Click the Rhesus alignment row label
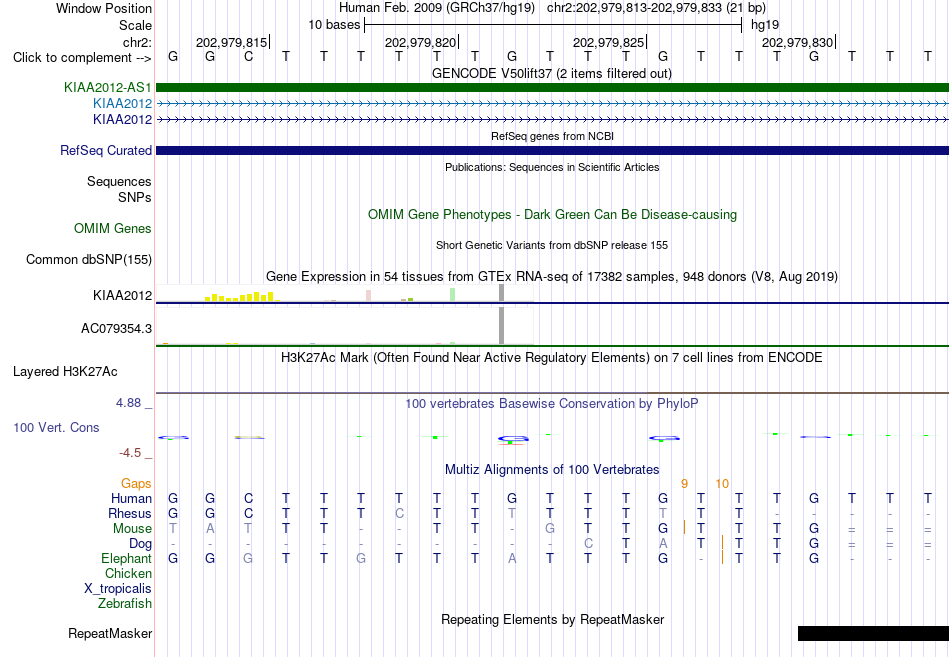 pos(130,513)
